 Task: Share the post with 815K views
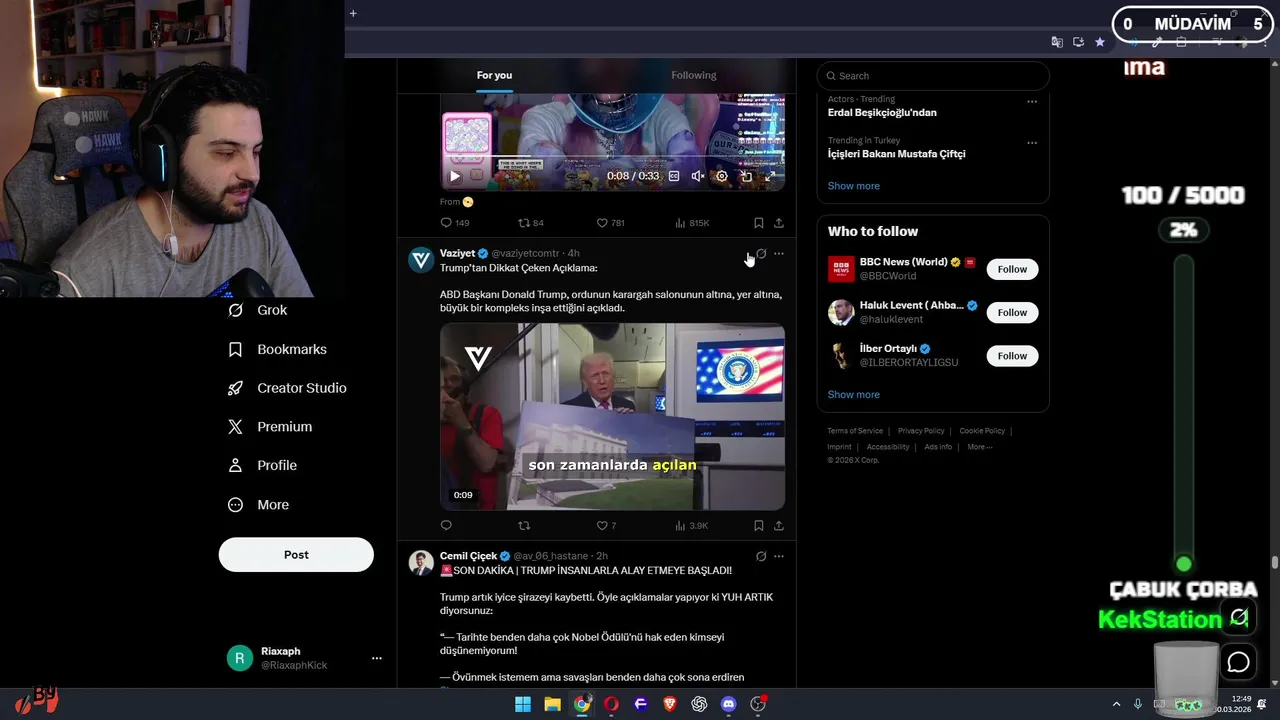pyautogui.click(x=779, y=223)
